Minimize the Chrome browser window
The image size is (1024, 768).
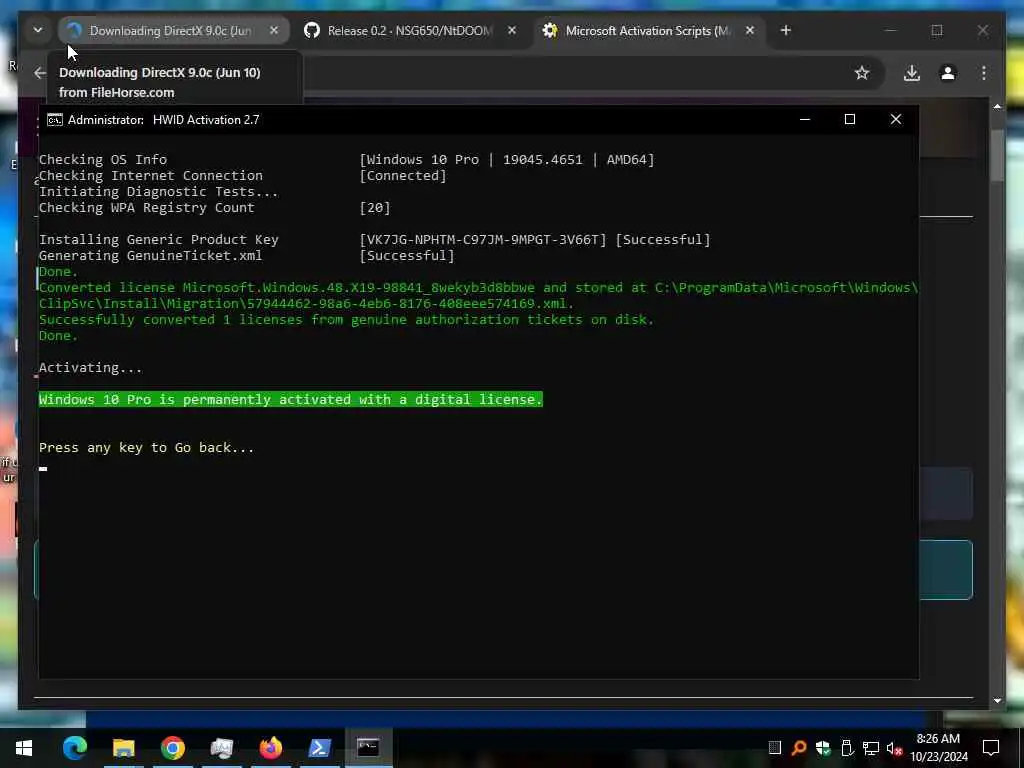coord(890,30)
